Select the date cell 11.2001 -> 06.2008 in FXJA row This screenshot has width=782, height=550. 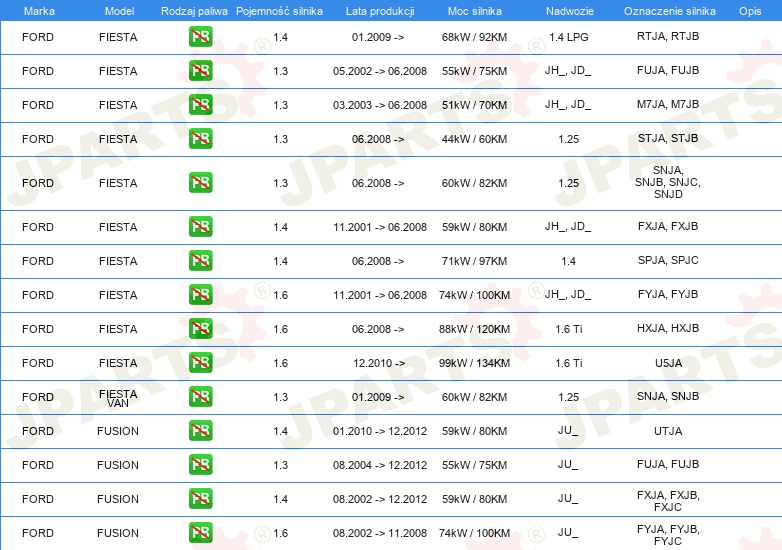(x=380, y=227)
